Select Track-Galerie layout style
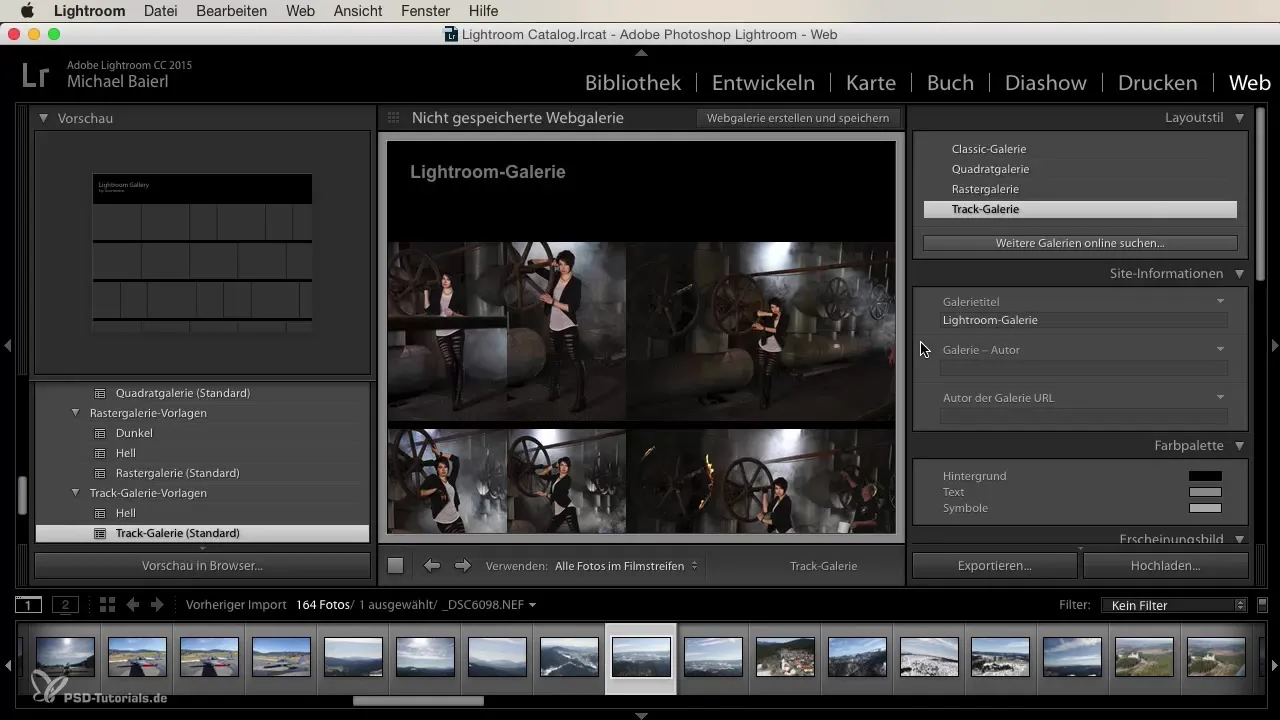This screenshot has width=1280, height=720. pos(1080,209)
